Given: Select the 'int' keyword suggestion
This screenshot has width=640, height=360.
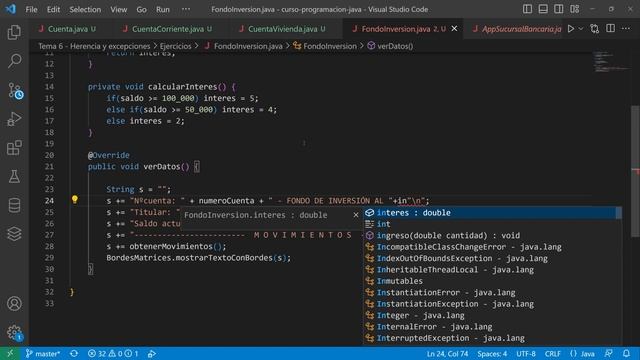Looking at the screenshot, I should click(492, 224).
